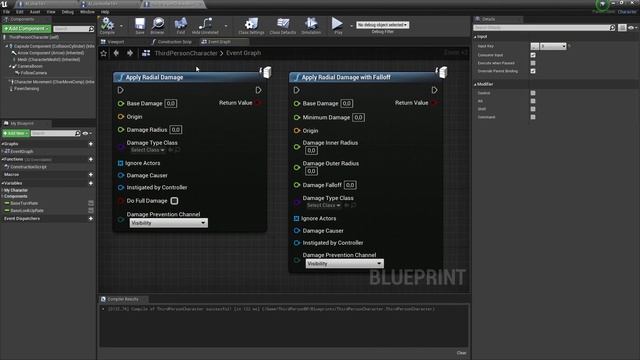
Task: Open the File menu
Action: point(7,12)
